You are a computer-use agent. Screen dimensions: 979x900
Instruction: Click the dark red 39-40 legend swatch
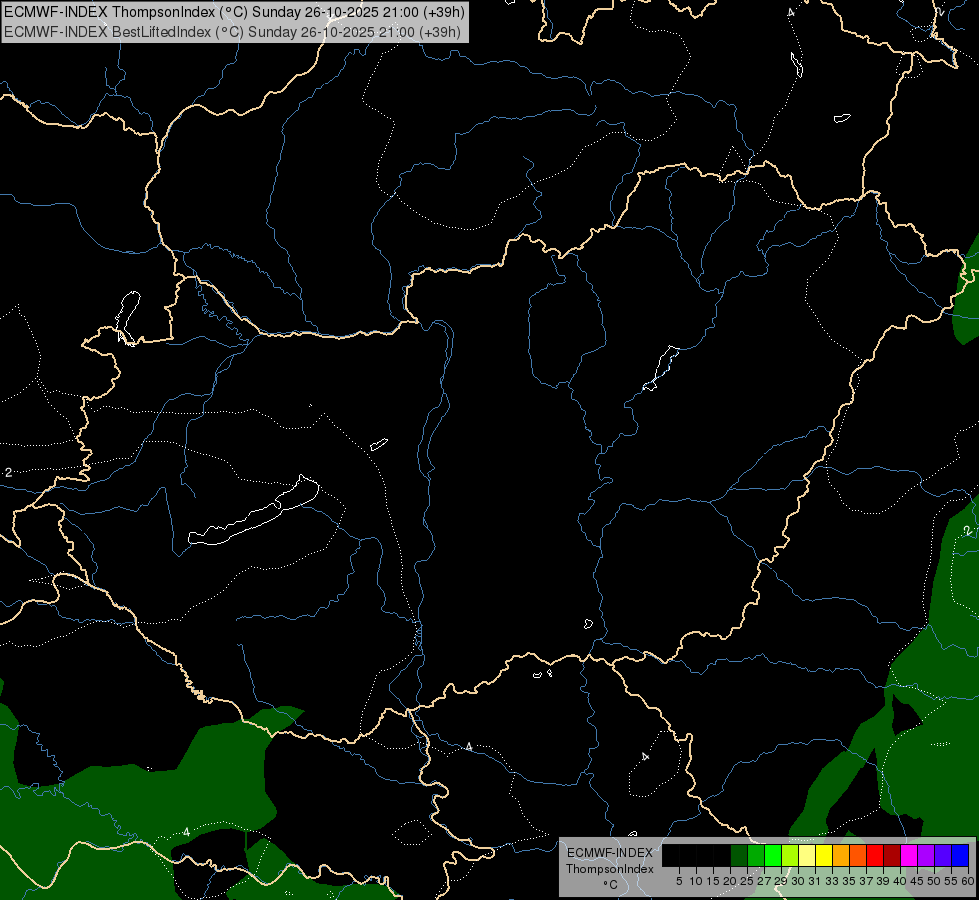pos(892,855)
